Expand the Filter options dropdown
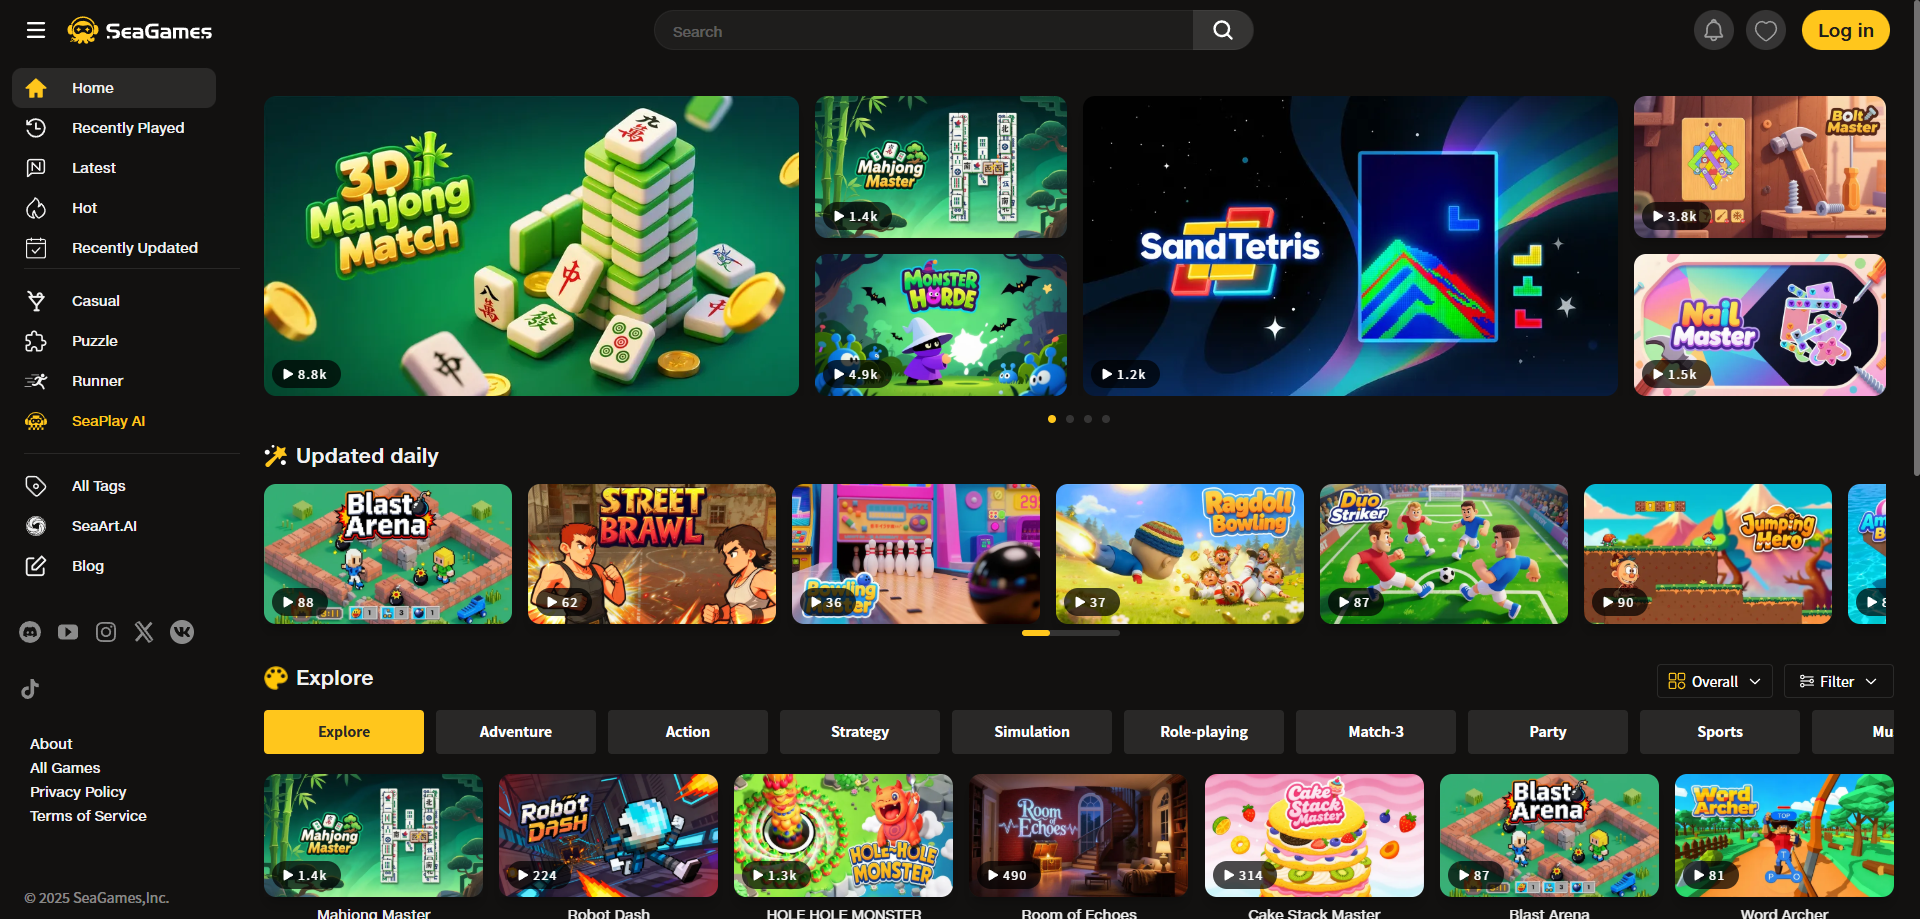The width and height of the screenshot is (1920, 919). pyautogui.click(x=1838, y=681)
